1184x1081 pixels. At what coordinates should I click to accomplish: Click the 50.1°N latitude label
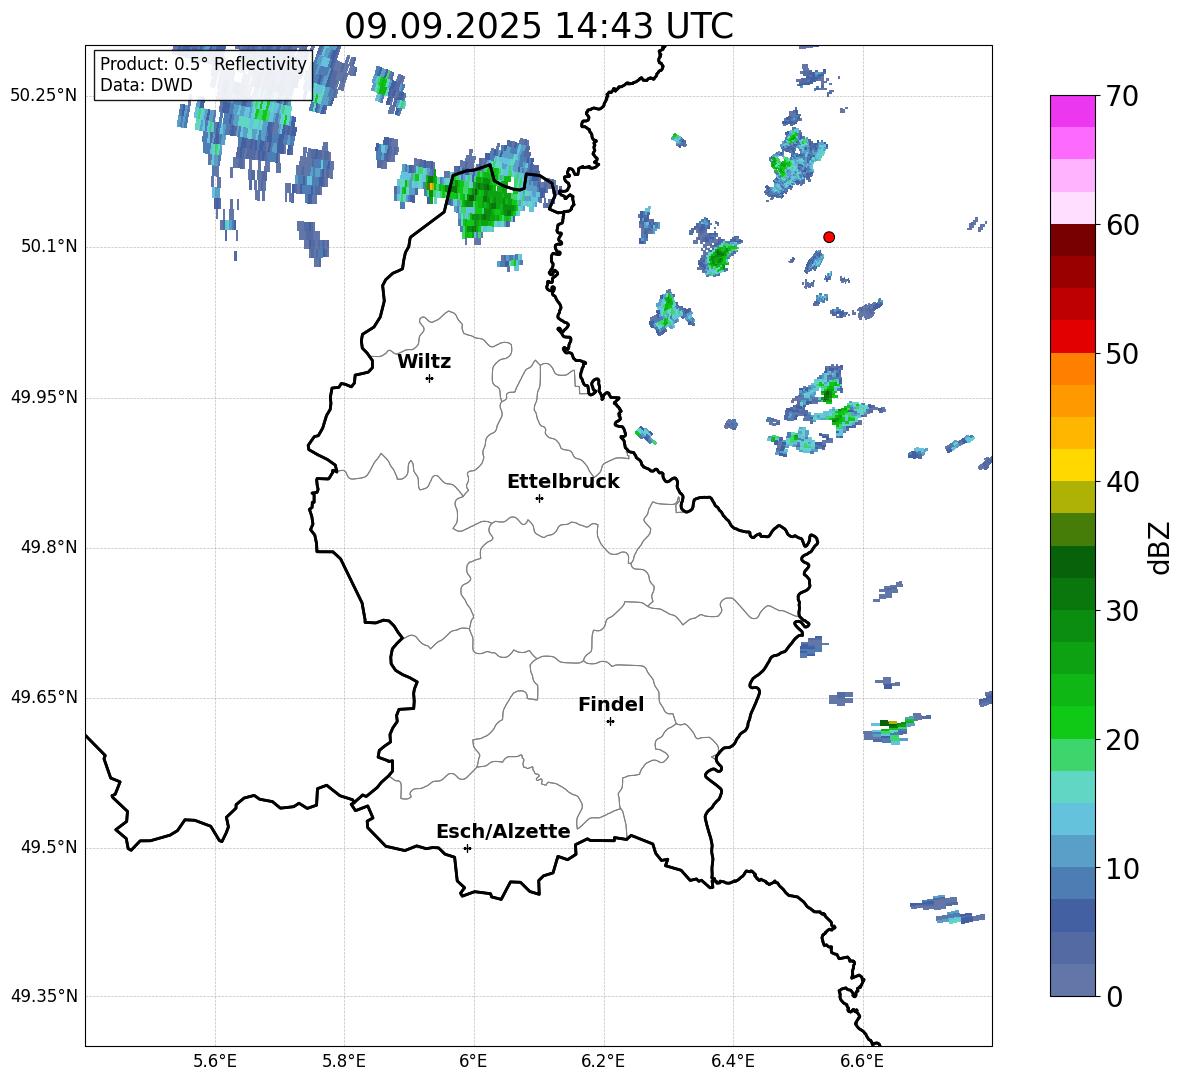[49, 247]
